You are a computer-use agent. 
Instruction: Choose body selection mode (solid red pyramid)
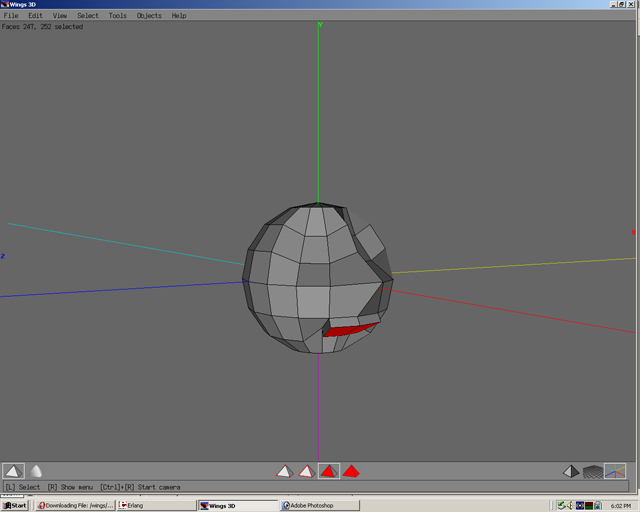[351, 471]
